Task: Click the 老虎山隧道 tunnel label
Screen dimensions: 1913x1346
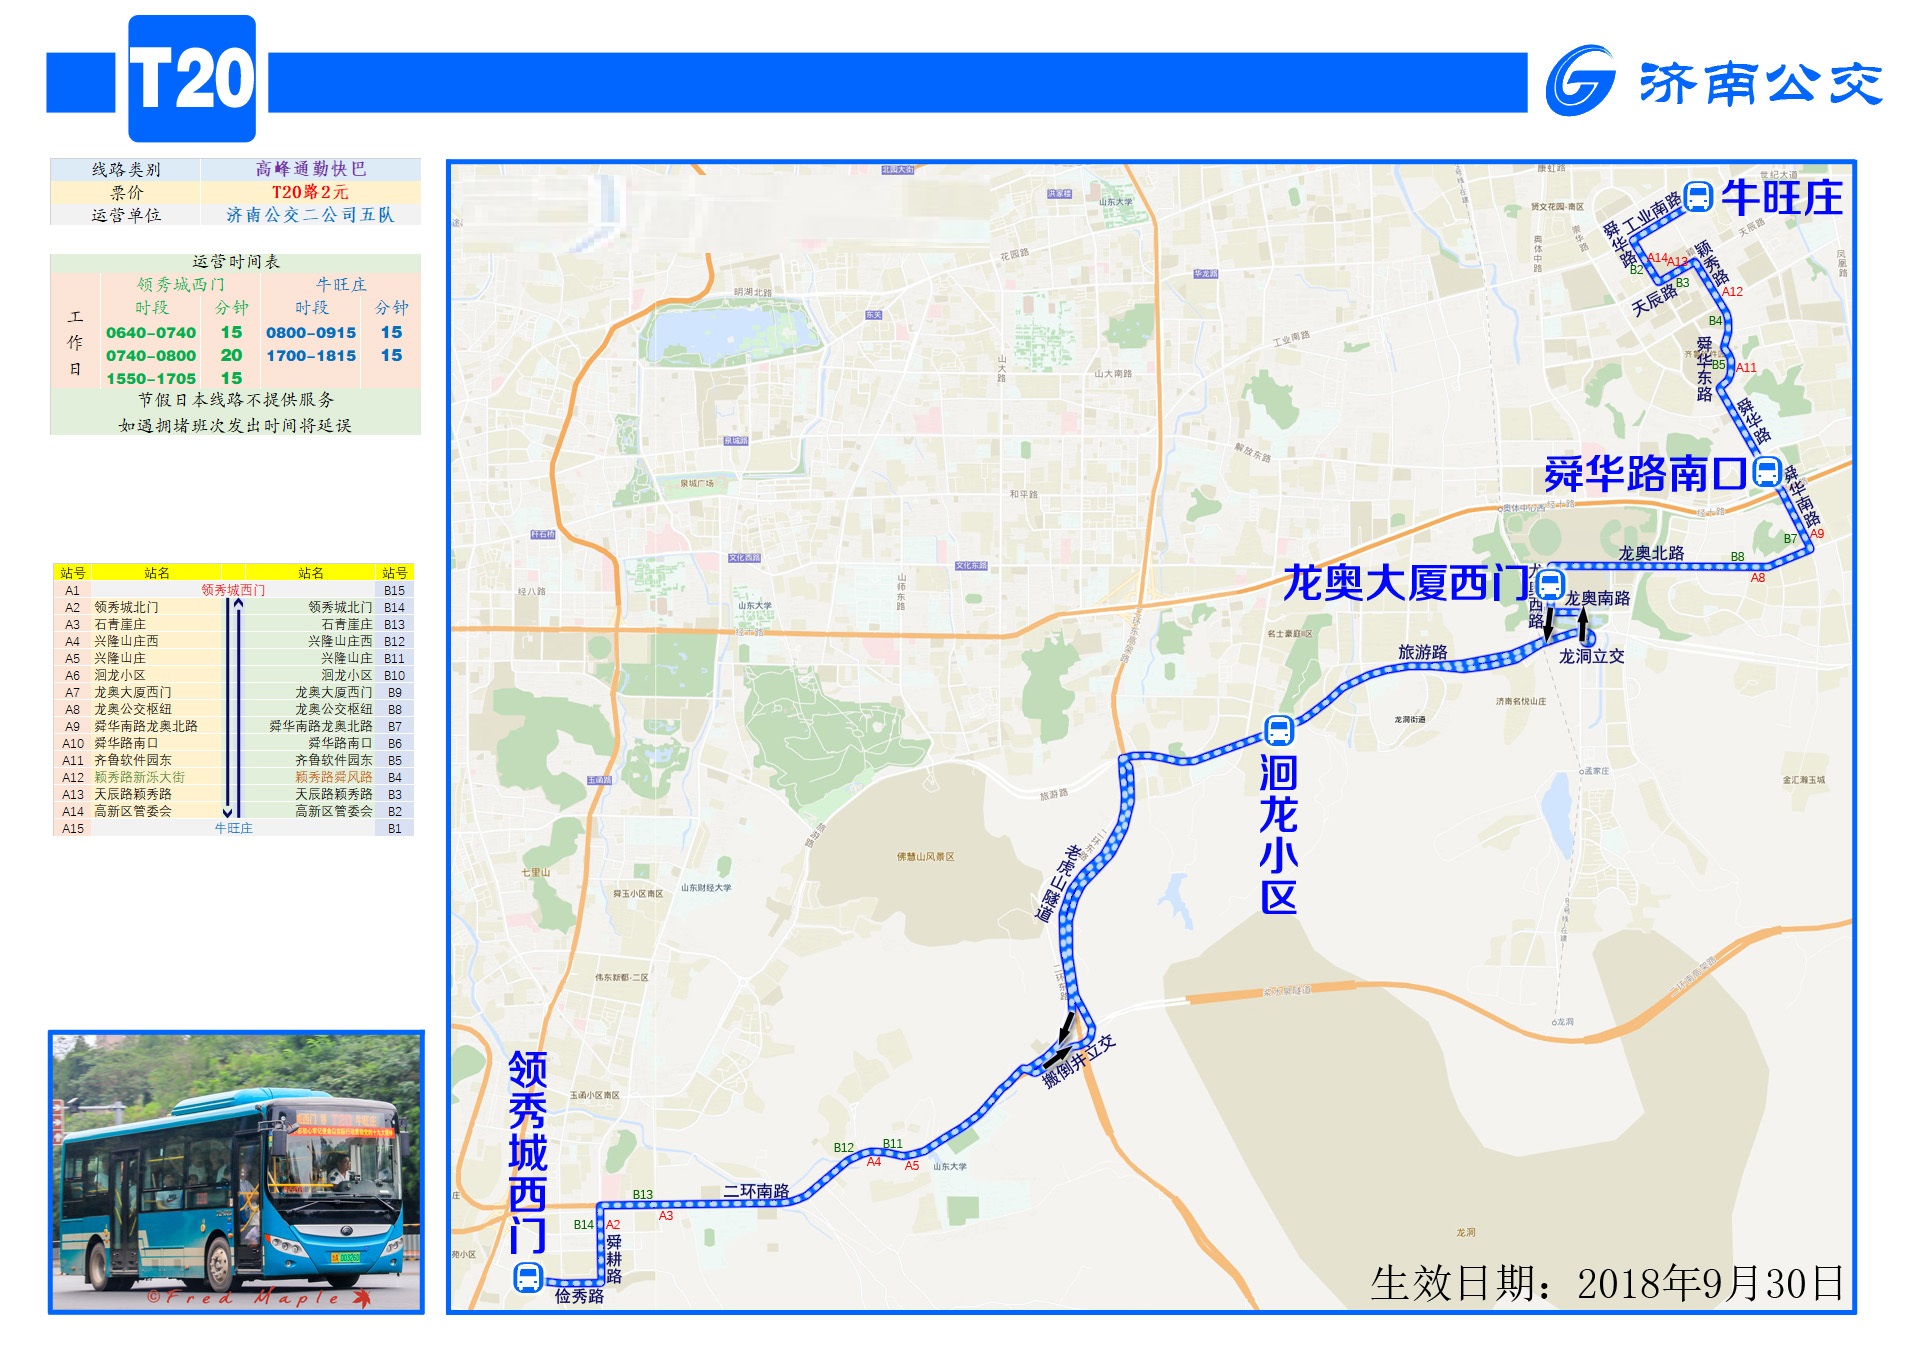Action: point(1059,883)
